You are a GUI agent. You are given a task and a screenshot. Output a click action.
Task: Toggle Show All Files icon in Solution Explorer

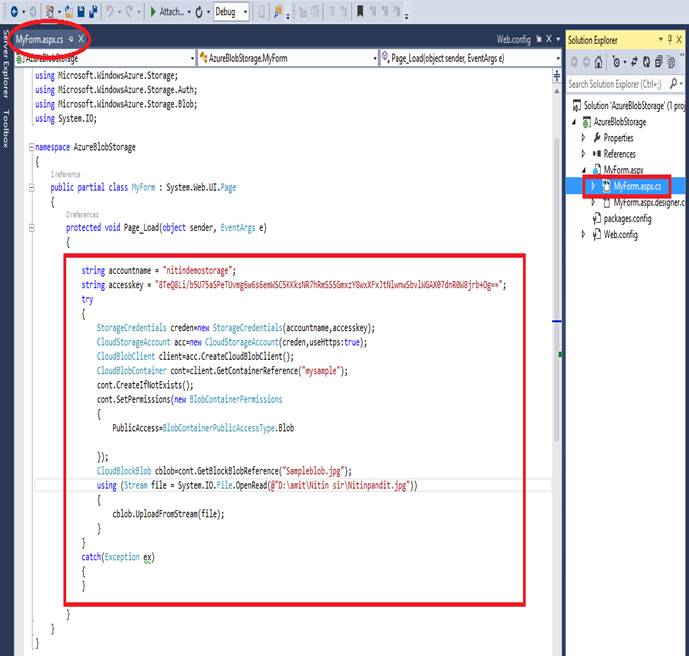click(x=671, y=62)
